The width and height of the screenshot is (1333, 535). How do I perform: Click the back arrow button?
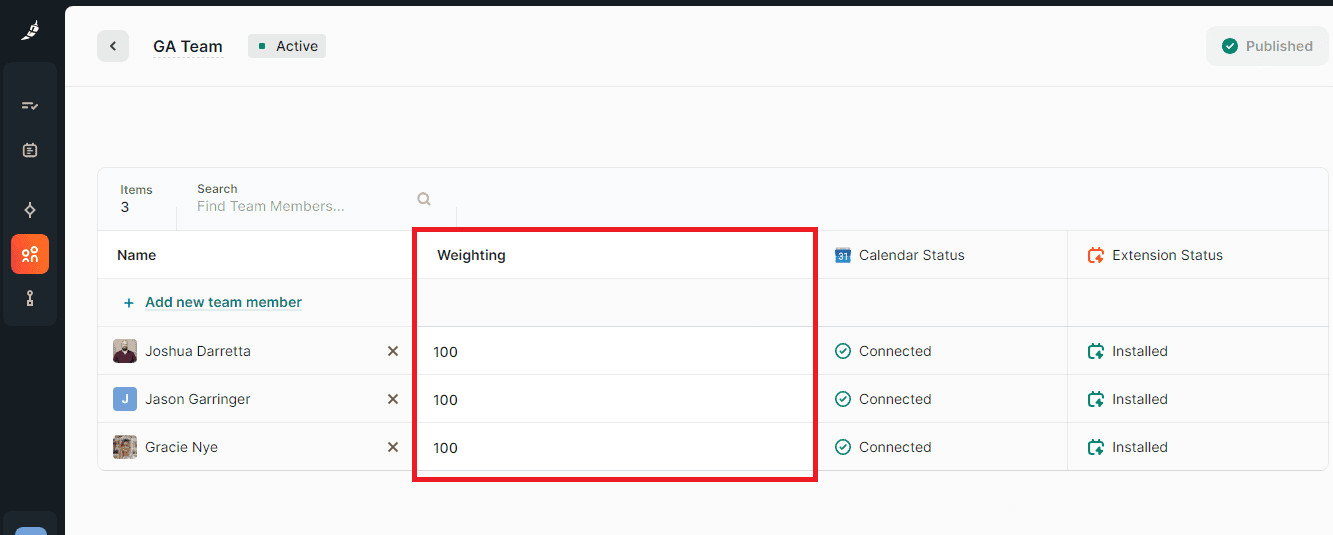point(113,46)
